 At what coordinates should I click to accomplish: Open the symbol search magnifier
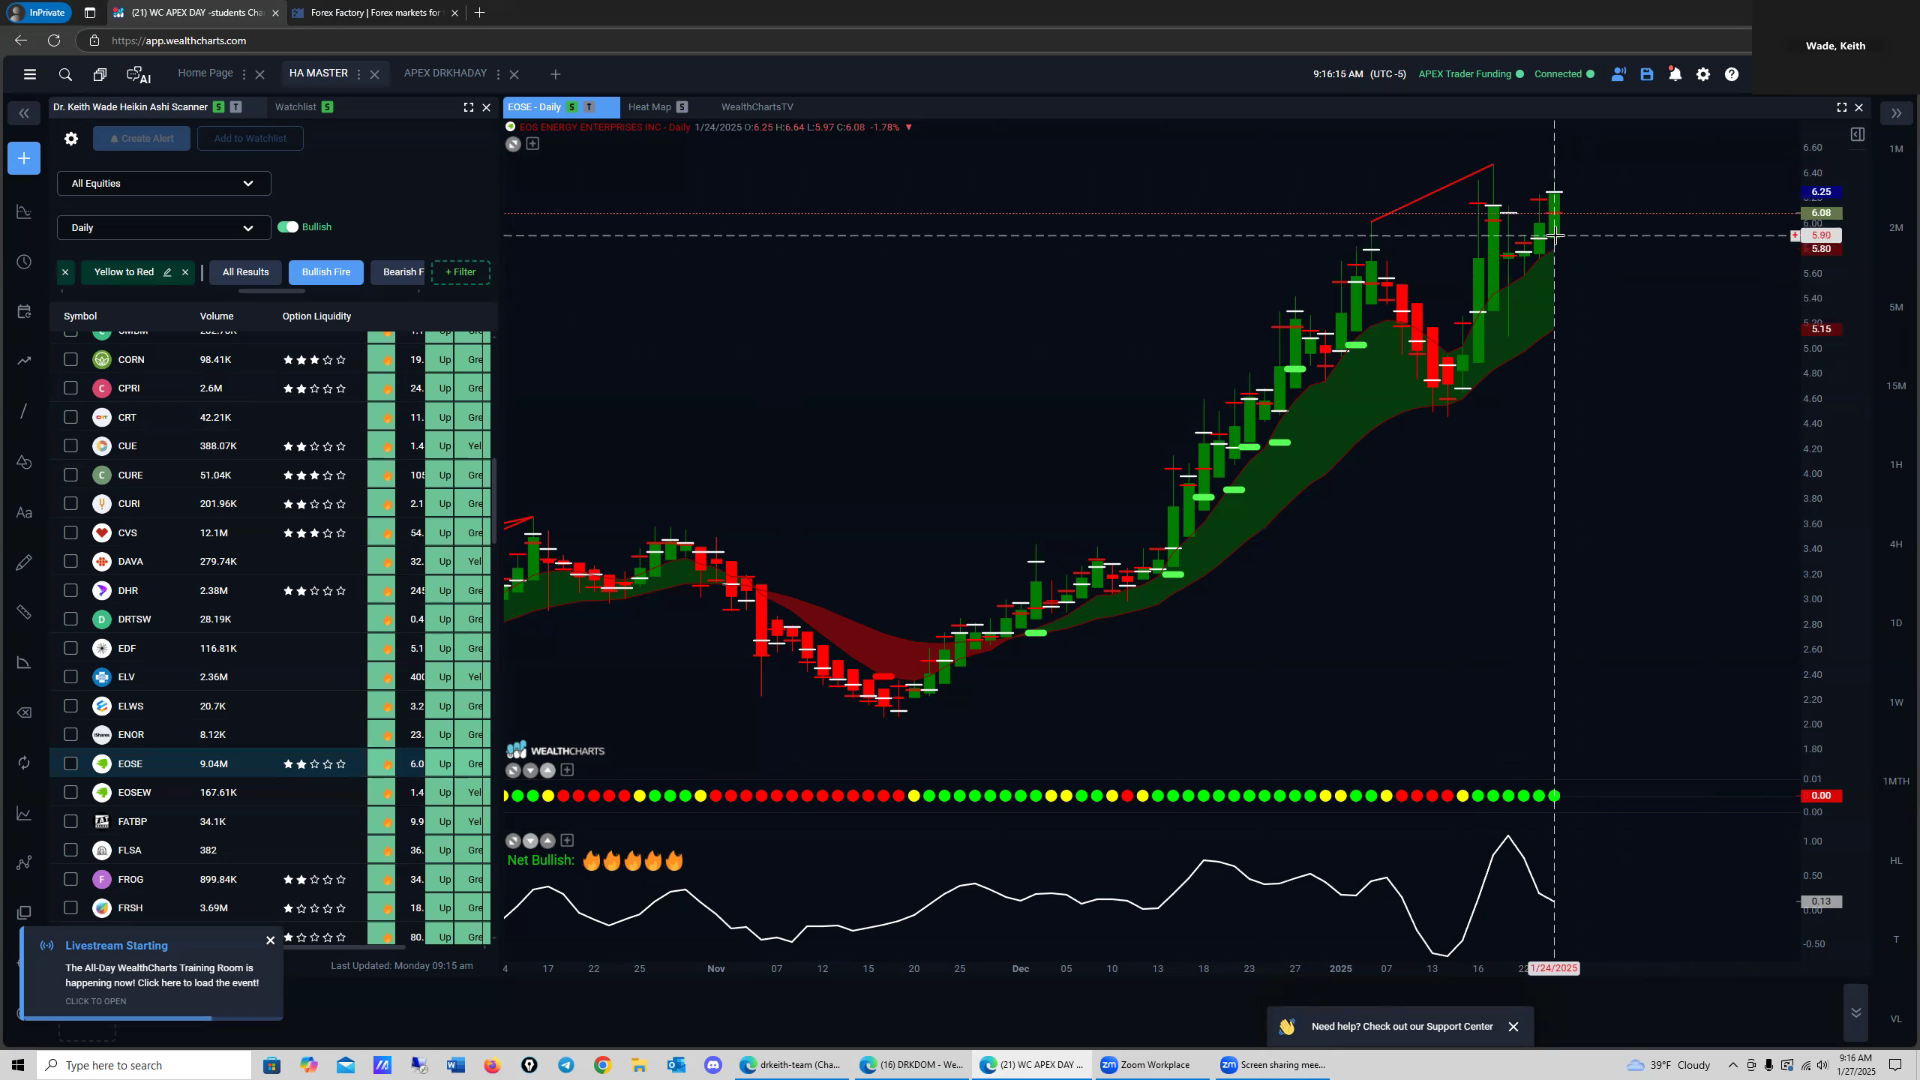pyautogui.click(x=65, y=74)
